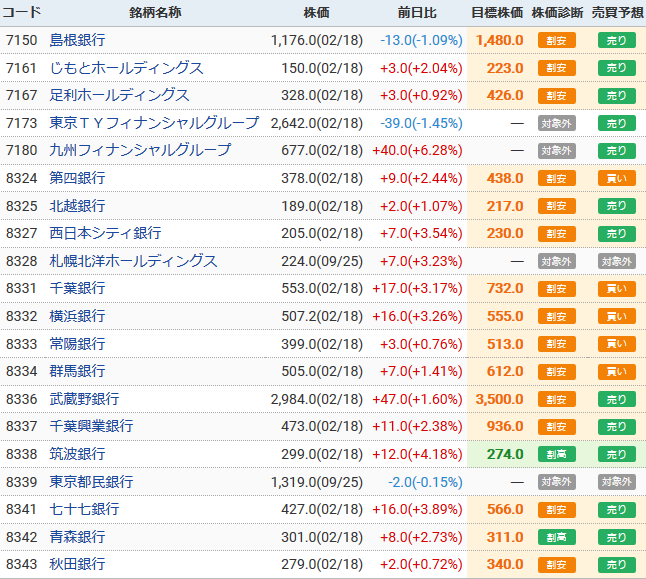This screenshot has width=646, height=579.
Task: Click the 売り badge for 武蔵野銀行
Action: [617, 399]
